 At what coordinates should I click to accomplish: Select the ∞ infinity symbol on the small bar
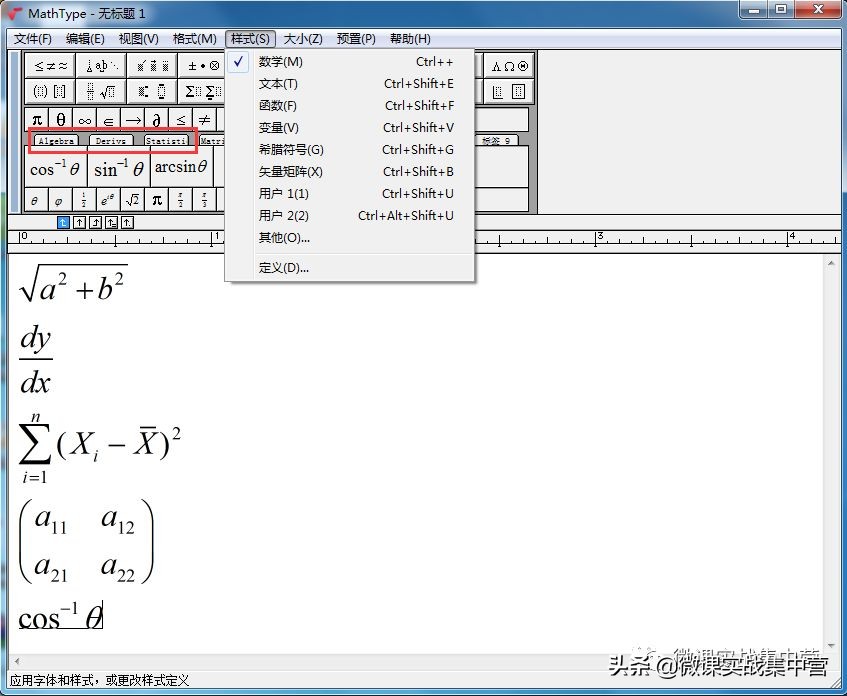coord(84,118)
